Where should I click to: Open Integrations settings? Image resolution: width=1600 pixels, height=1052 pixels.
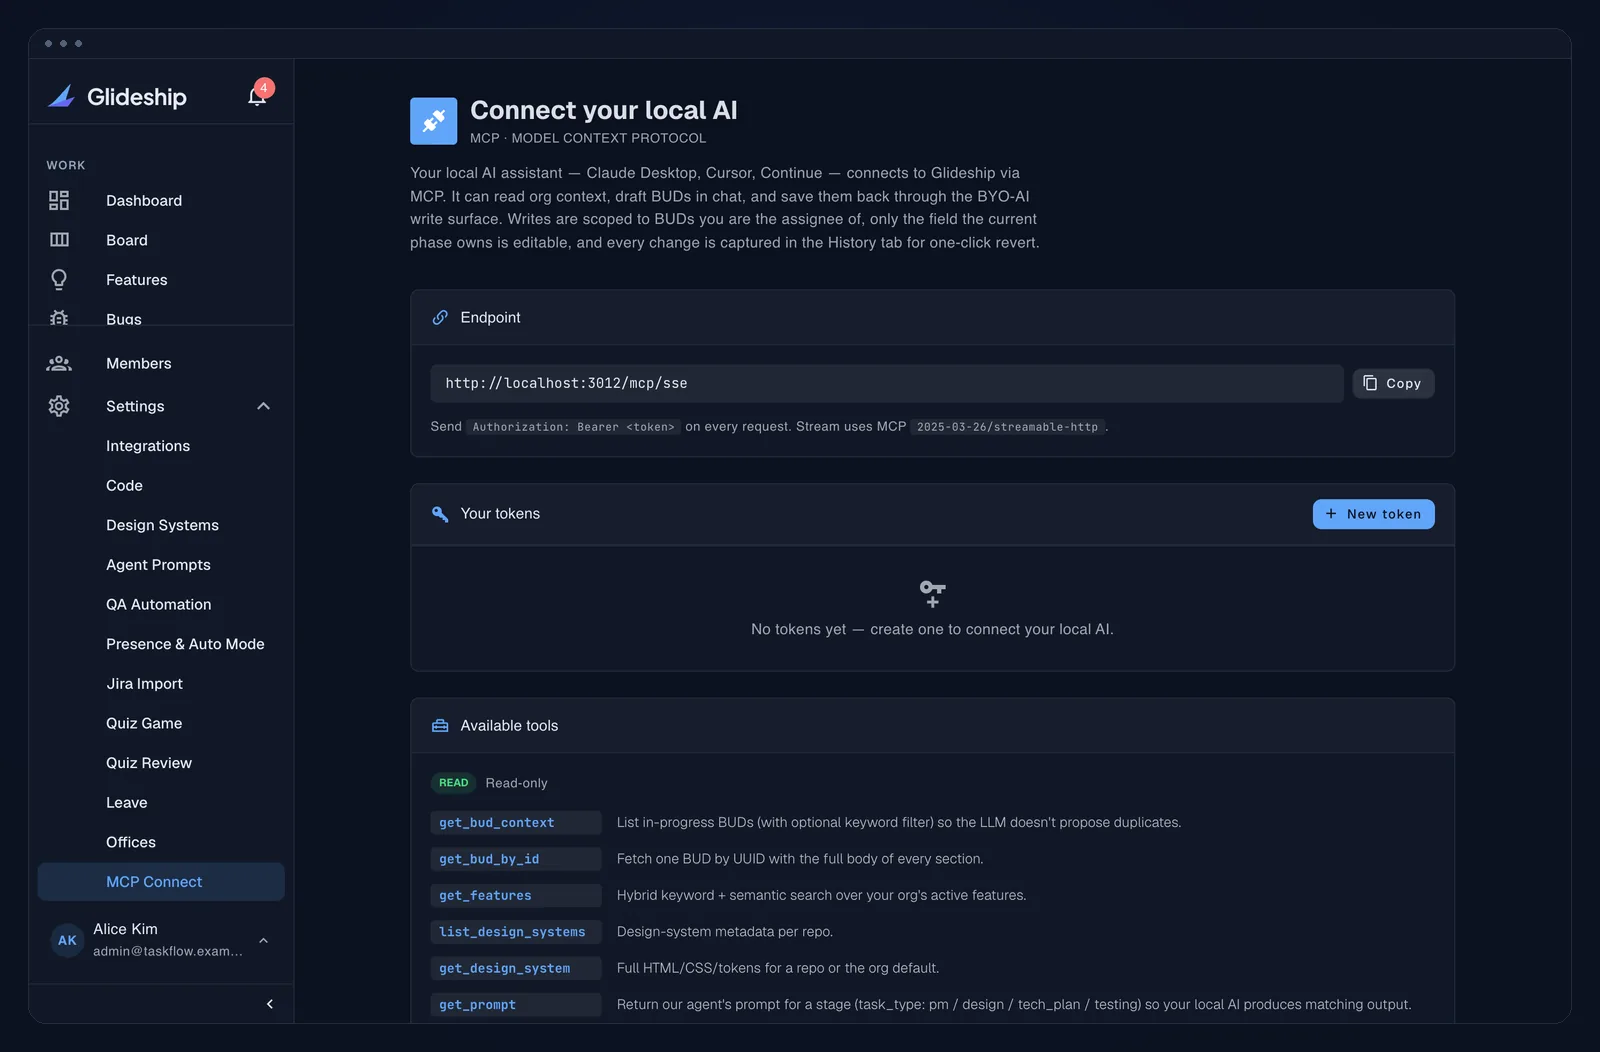148,446
